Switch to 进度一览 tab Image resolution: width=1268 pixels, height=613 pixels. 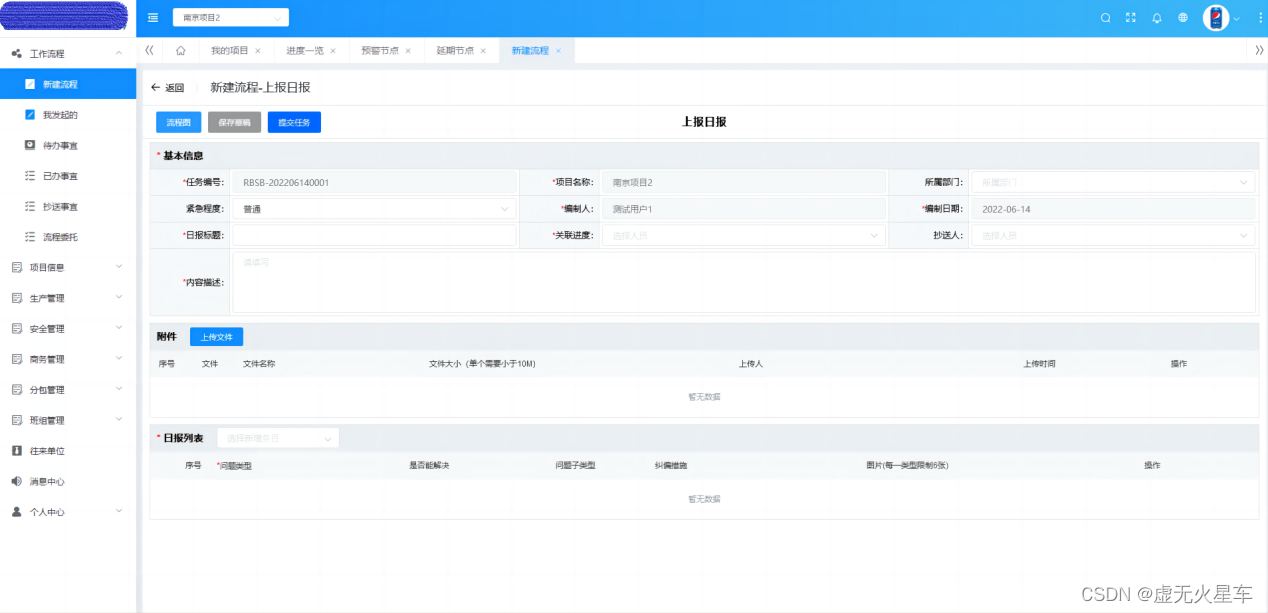click(x=304, y=51)
